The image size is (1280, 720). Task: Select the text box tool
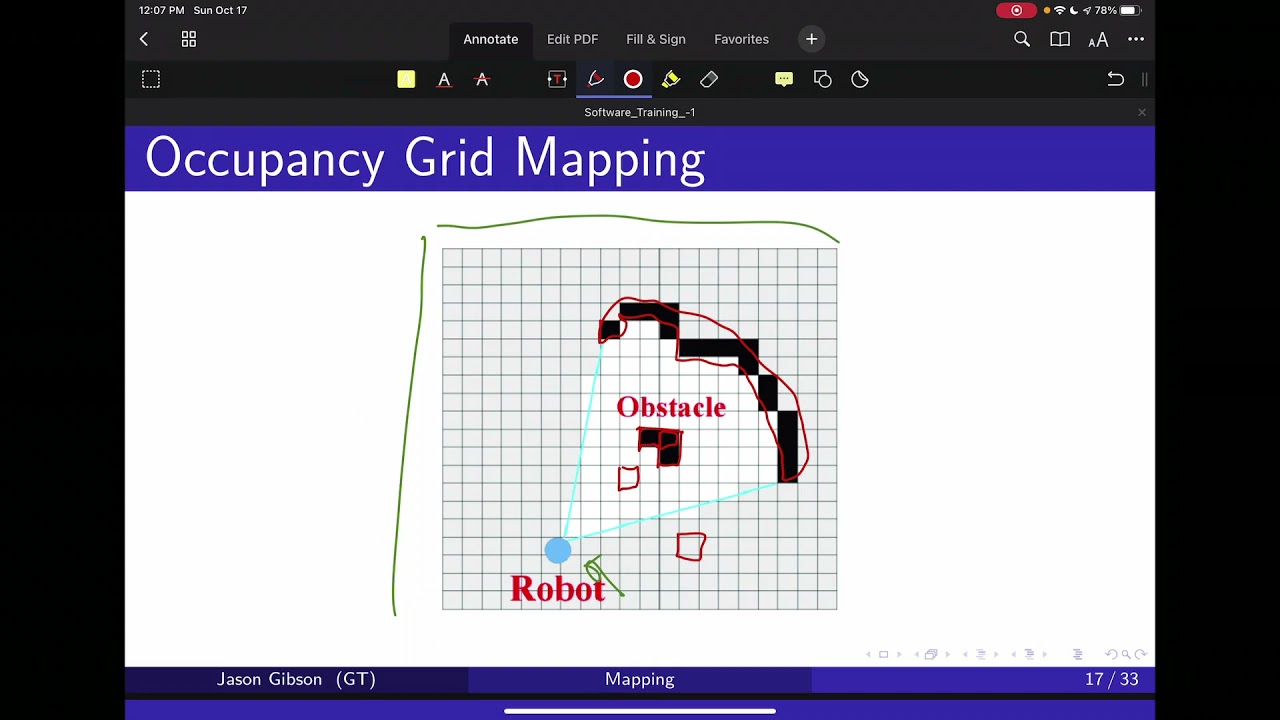pos(557,79)
